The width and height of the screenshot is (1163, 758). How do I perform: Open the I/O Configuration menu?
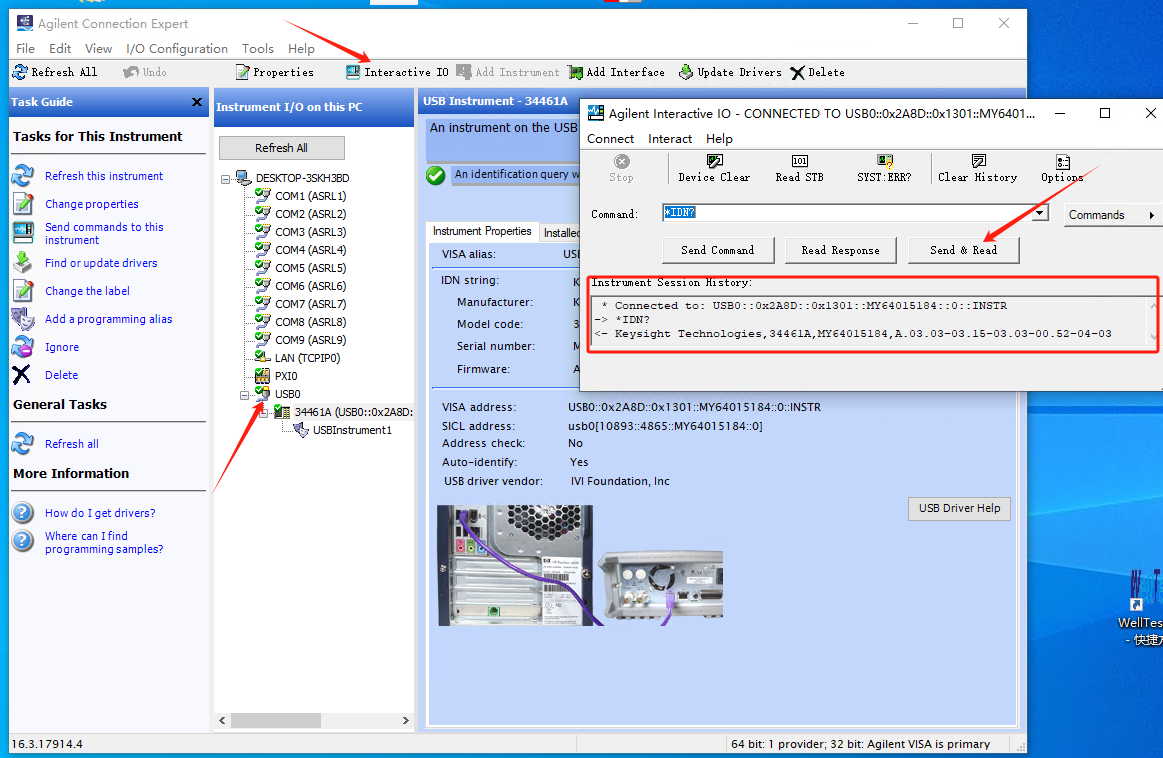(177, 48)
